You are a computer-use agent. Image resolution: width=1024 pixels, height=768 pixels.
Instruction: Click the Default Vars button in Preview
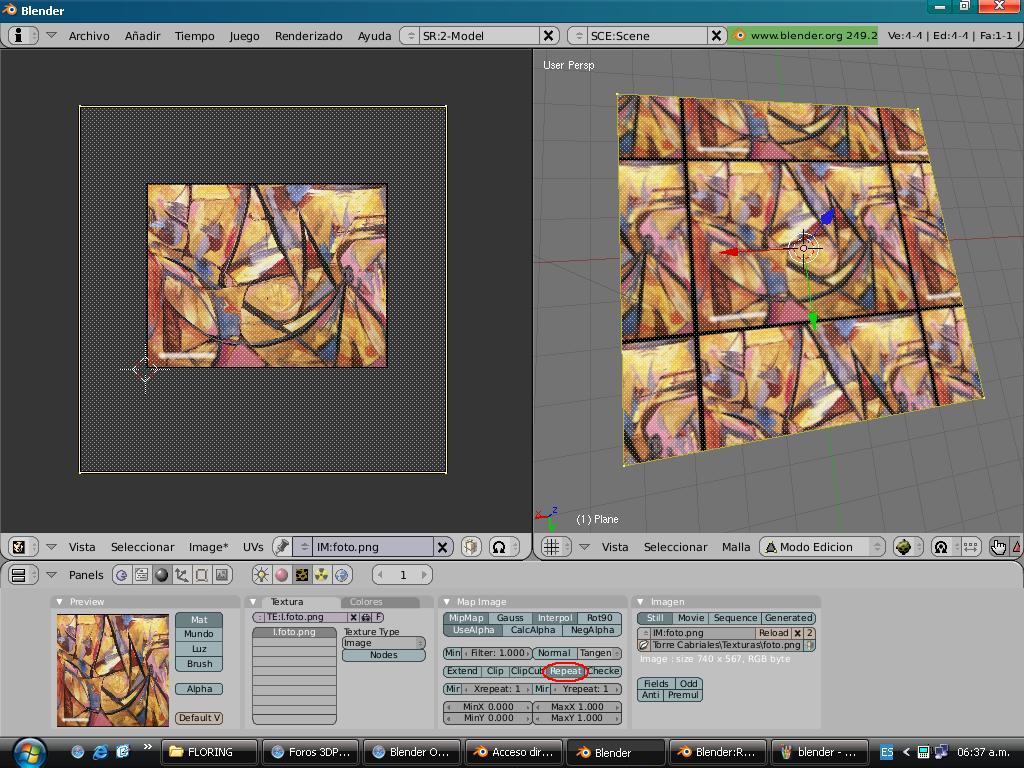[199, 718]
